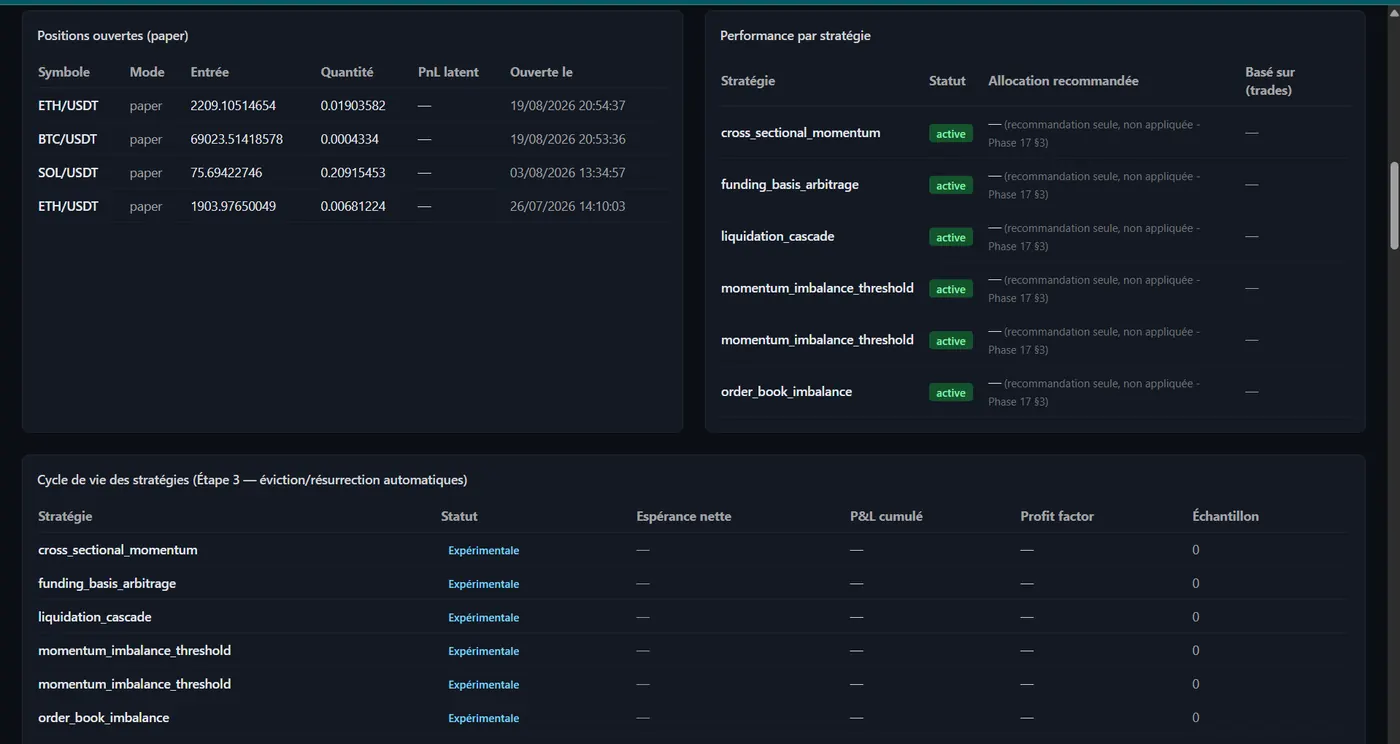Viewport: 1400px width, 744px height.
Task: Click the active badge for funding_basis_arbitrage
Action: pos(951,186)
